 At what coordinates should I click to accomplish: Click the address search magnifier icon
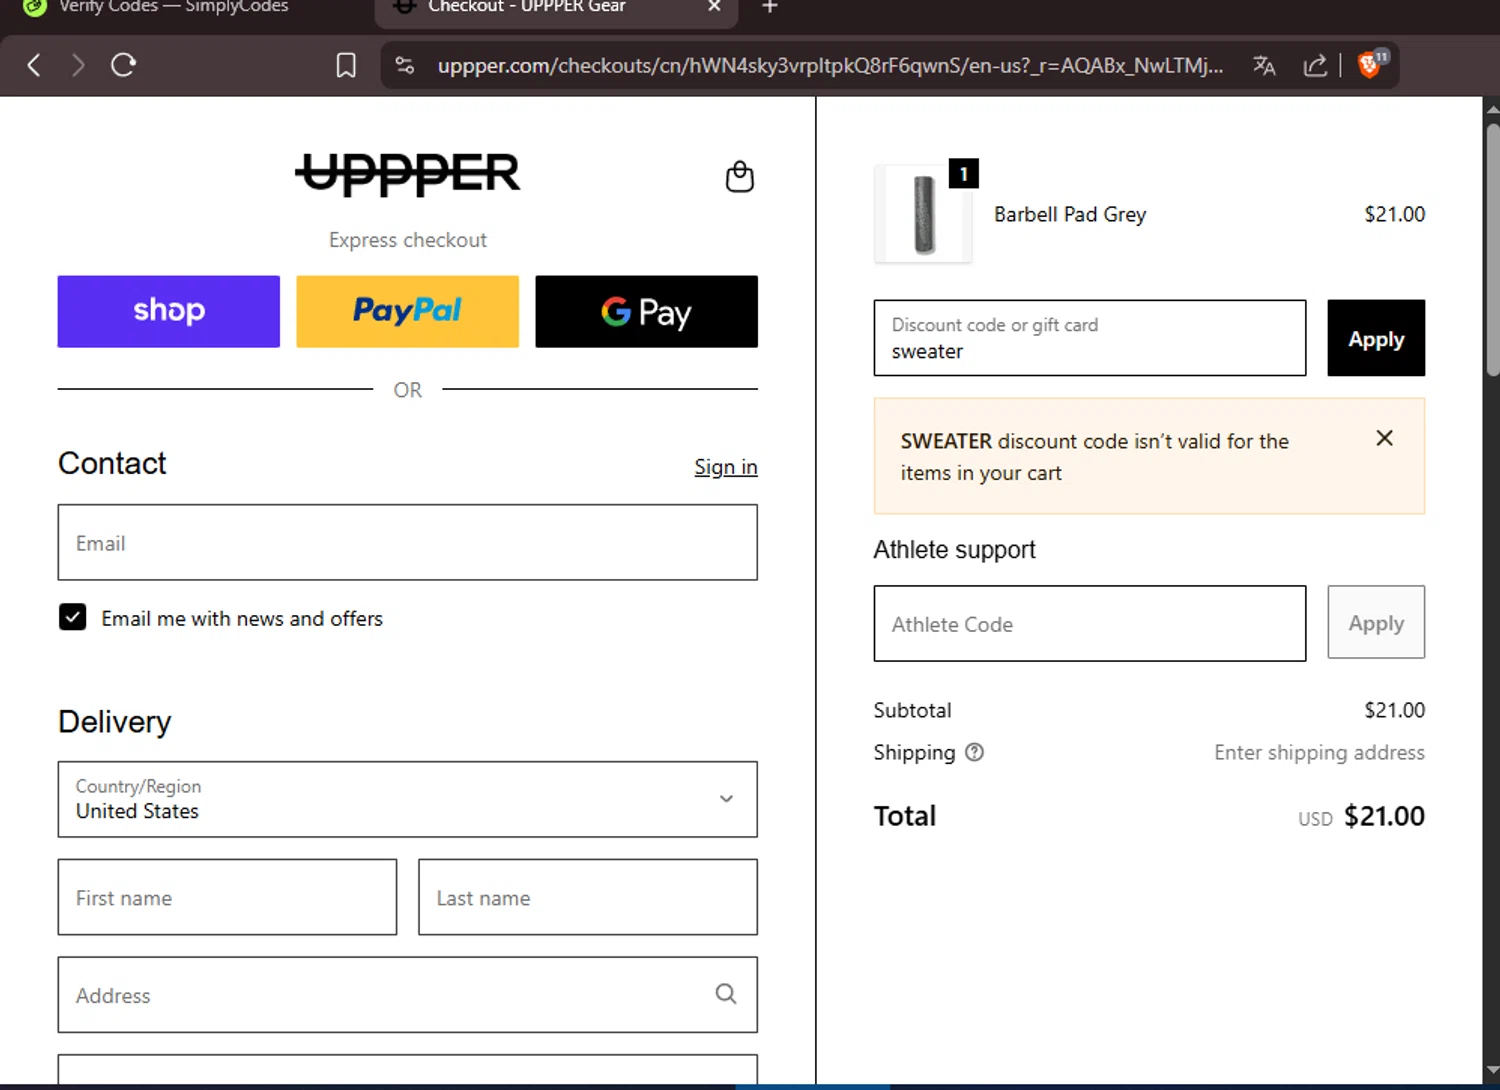coord(726,994)
